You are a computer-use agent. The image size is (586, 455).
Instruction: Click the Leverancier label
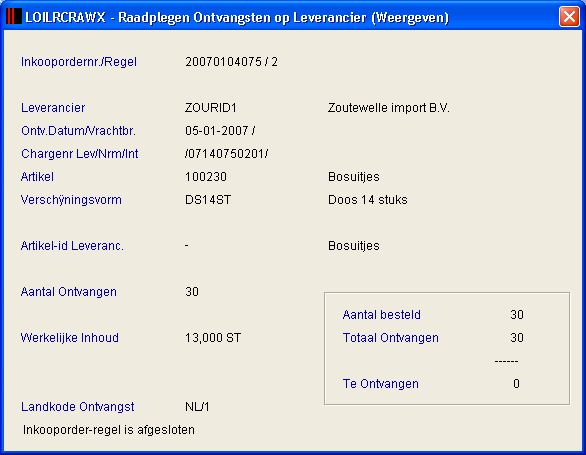point(53,108)
